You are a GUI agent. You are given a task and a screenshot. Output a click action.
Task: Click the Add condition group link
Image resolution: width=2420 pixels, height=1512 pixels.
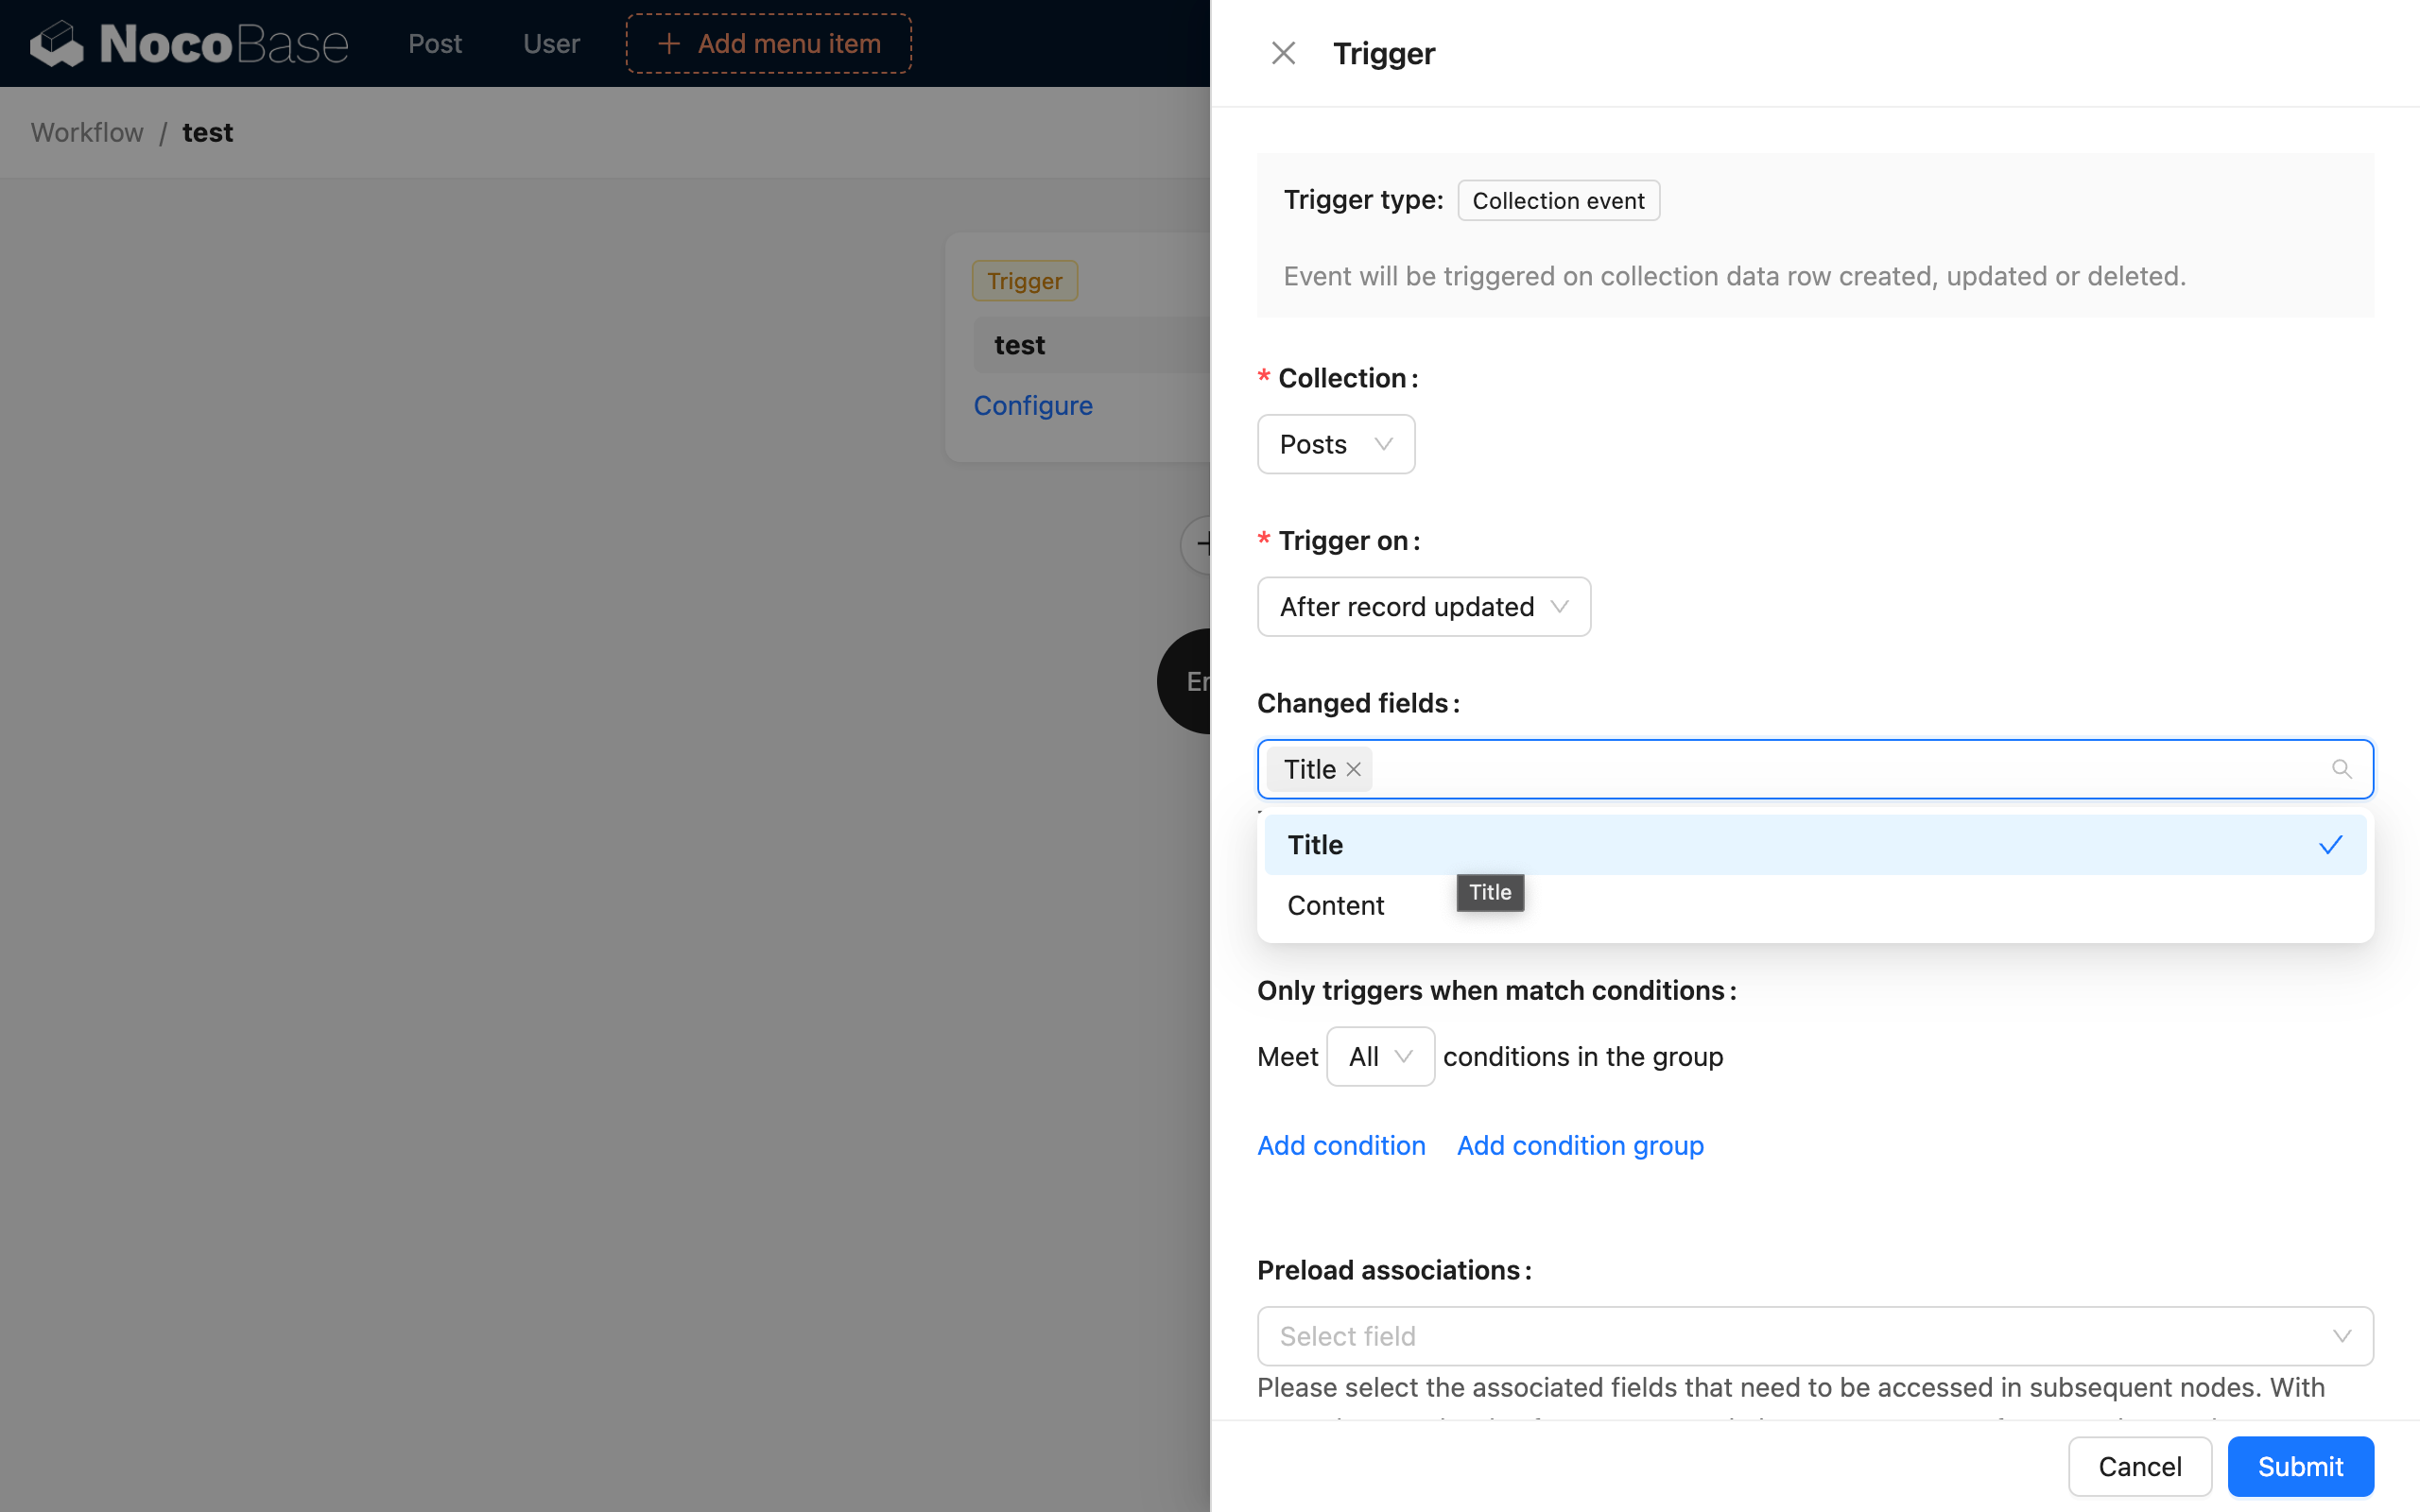tap(1578, 1145)
